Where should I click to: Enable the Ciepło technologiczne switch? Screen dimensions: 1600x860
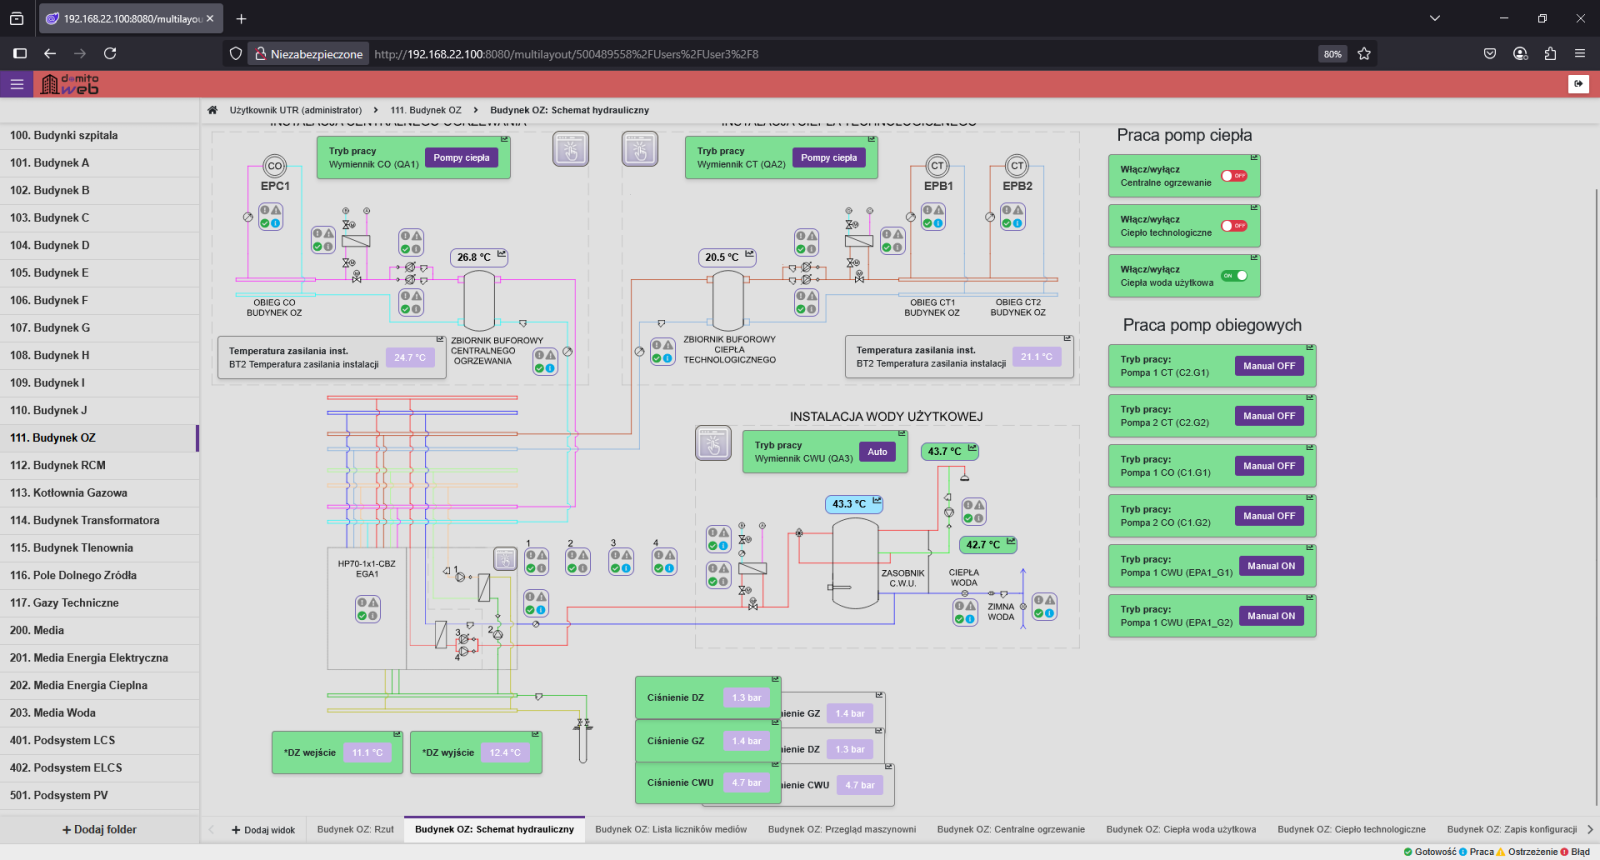click(x=1234, y=226)
